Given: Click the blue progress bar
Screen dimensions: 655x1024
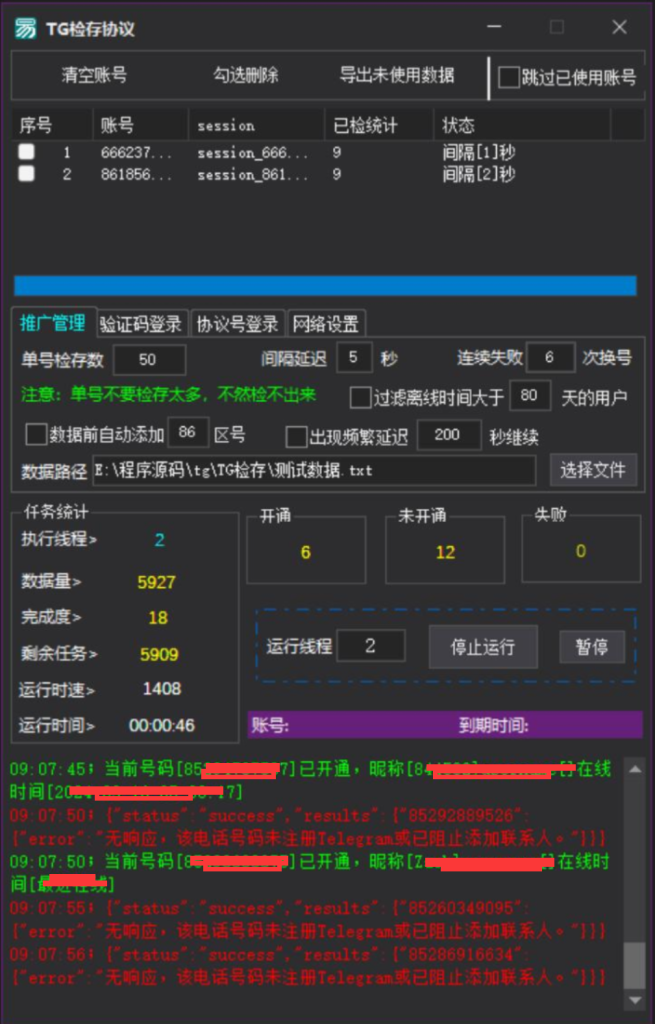Looking at the screenshot, I should pos(325,285).
